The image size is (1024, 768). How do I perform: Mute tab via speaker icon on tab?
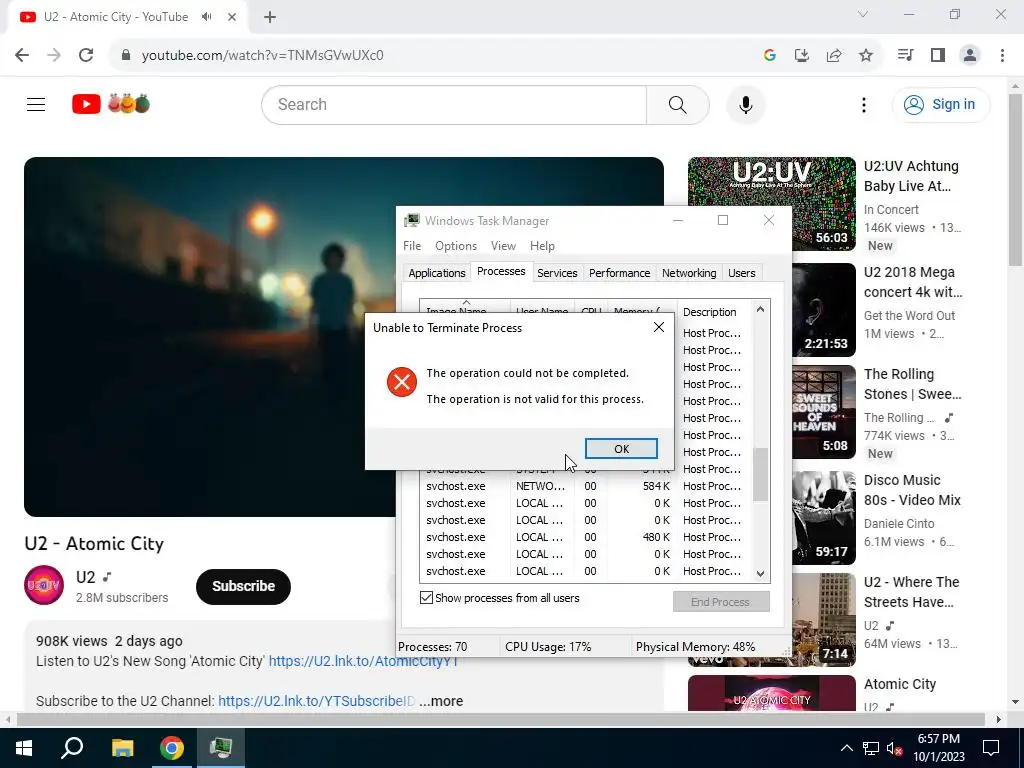207,17
